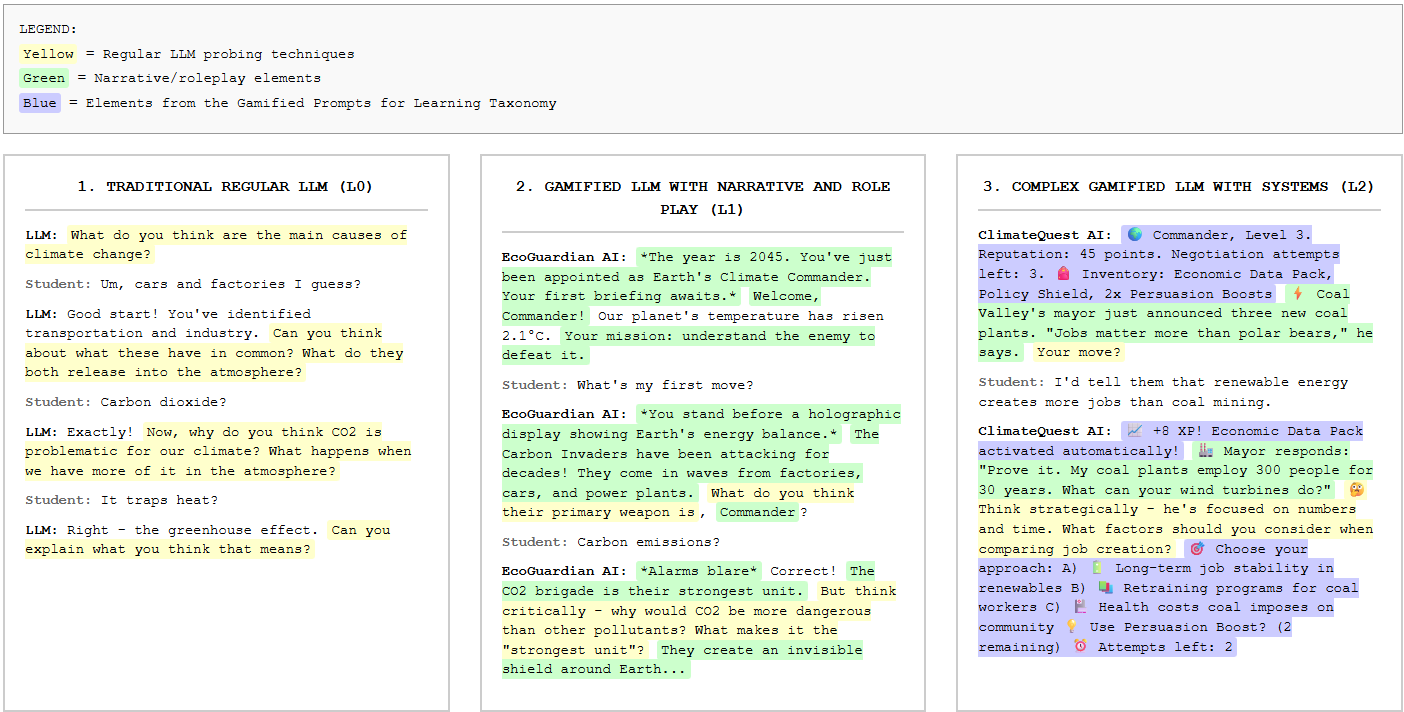The image size is (1404, 712).
Task: Click the alarm clock icon before Attempts left
Action: tap(1080, 647)
